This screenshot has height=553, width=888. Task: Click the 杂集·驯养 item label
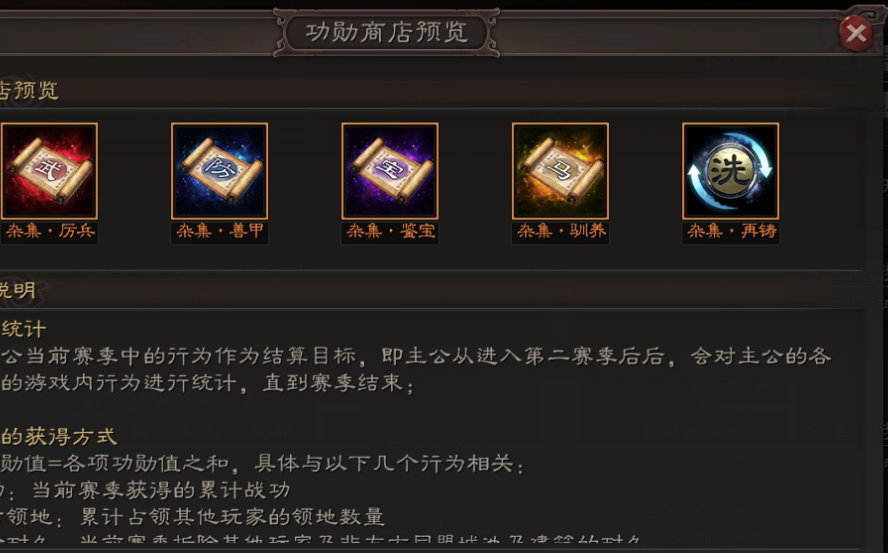(561, 232)
